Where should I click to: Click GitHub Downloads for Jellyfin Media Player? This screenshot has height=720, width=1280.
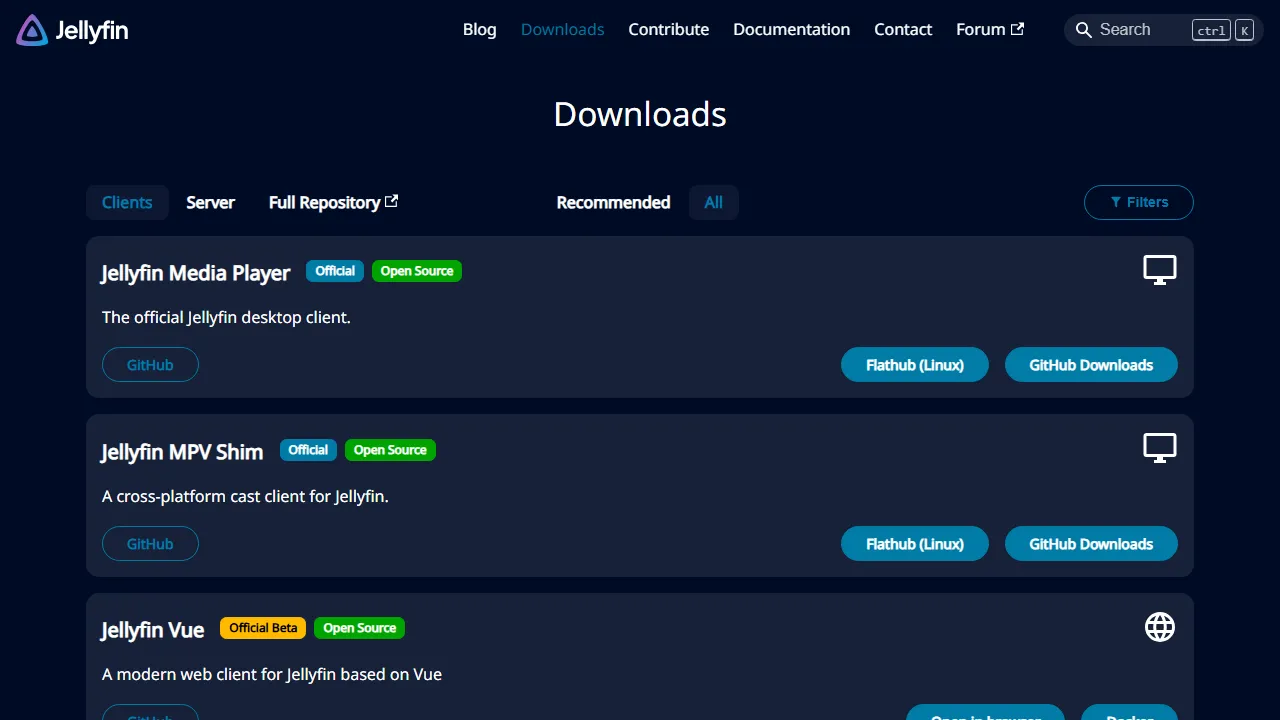(1091, 364)
